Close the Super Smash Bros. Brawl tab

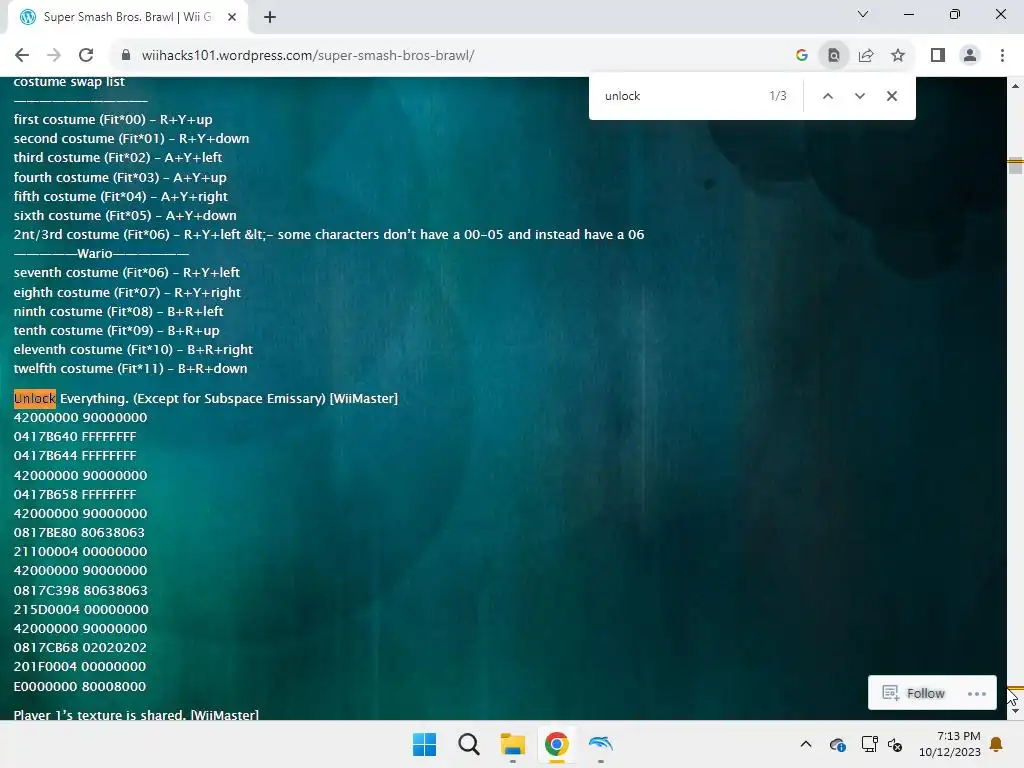tap(232, 17)
